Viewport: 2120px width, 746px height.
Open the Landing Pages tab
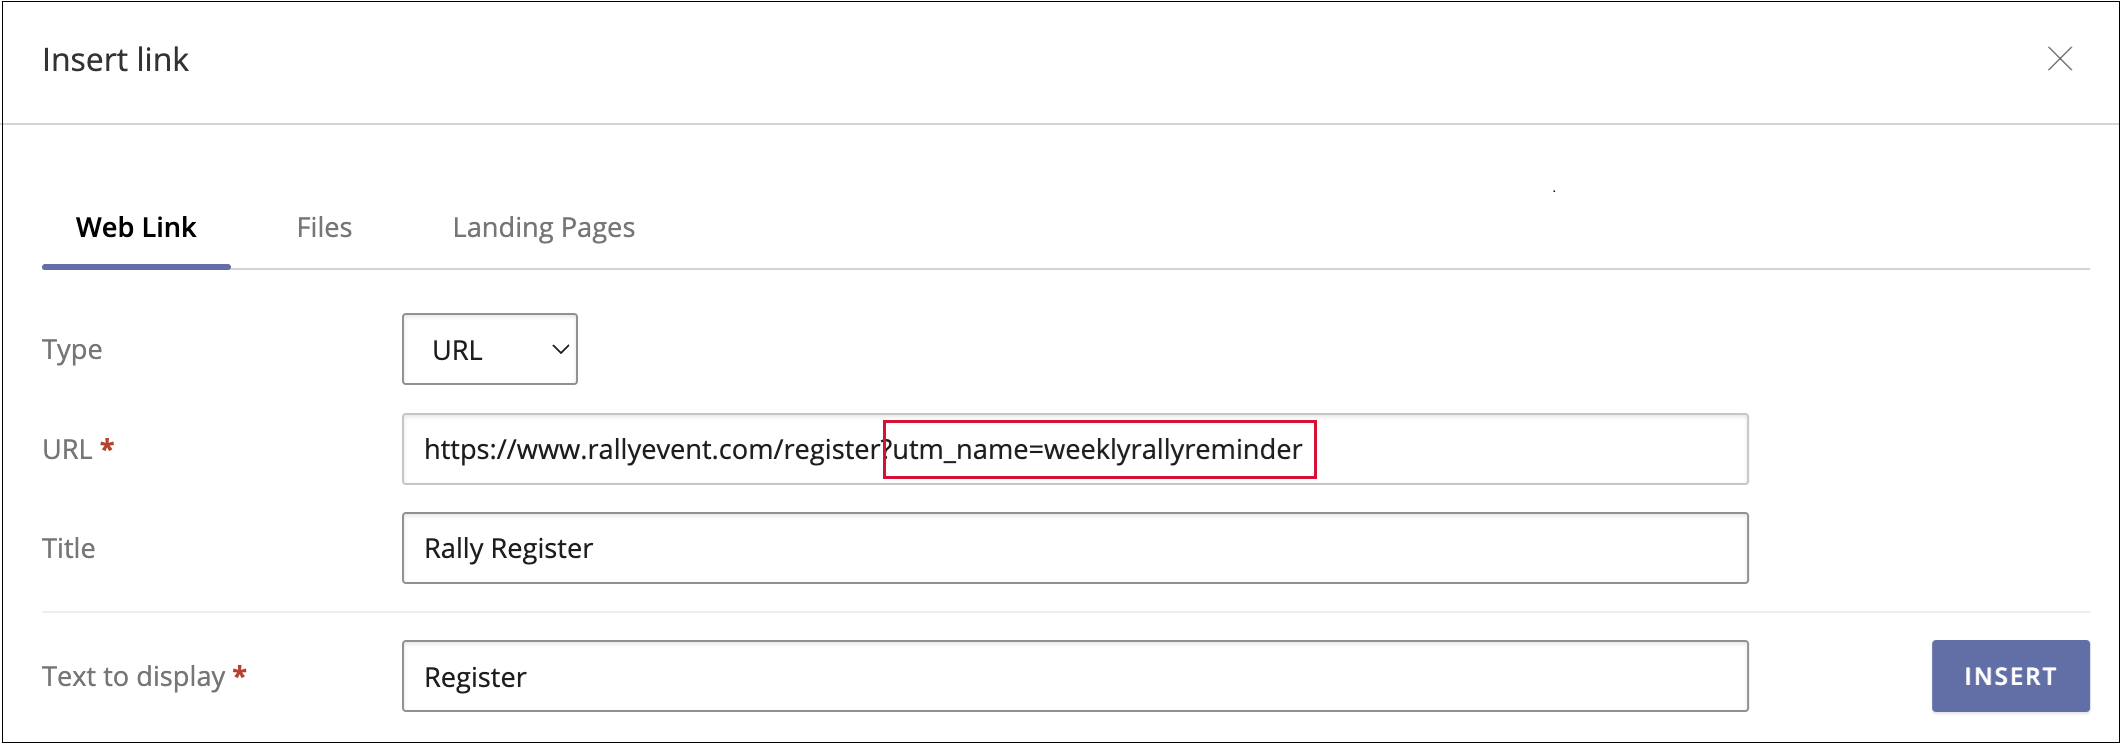pyautogui.click(x=543, y=228)
